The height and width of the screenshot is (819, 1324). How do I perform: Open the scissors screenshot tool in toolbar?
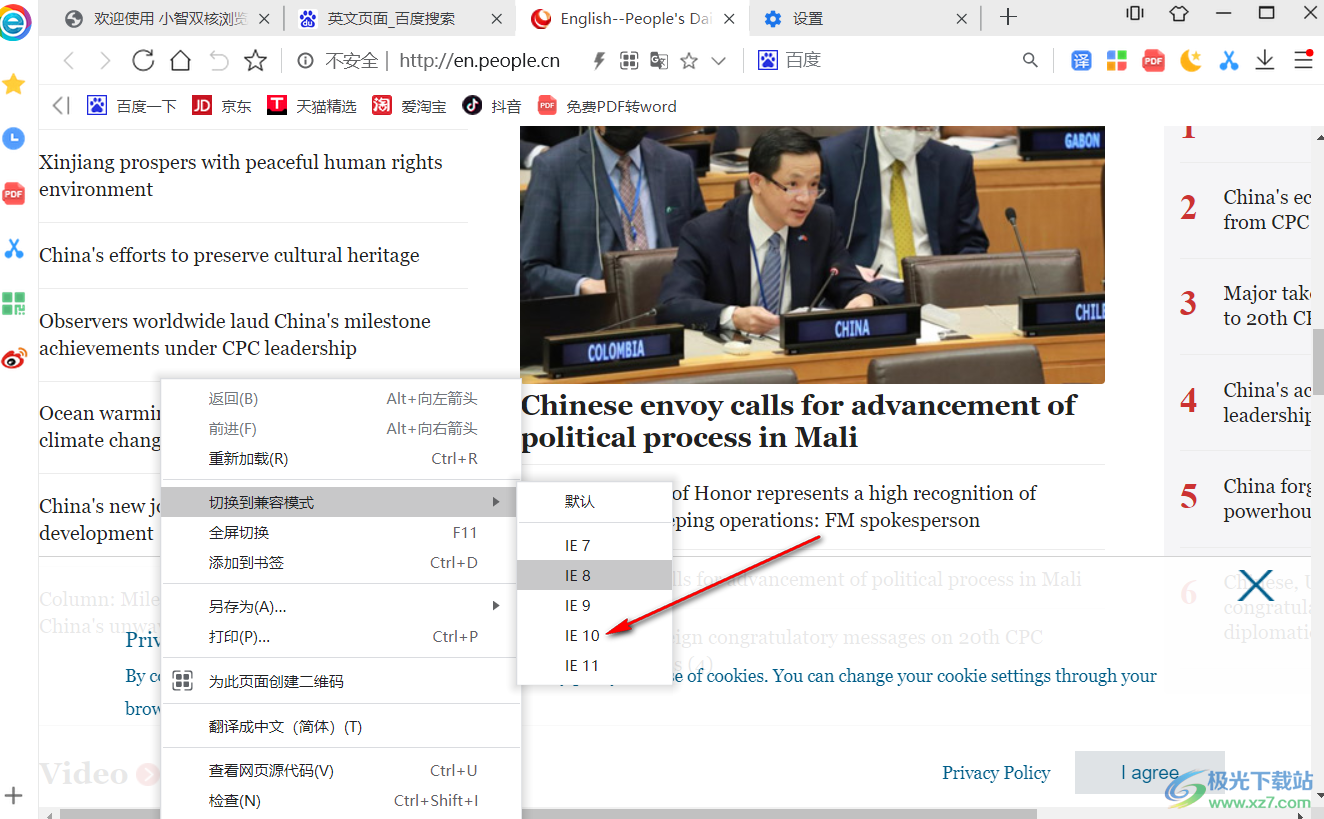click(x=1228, y=61)
